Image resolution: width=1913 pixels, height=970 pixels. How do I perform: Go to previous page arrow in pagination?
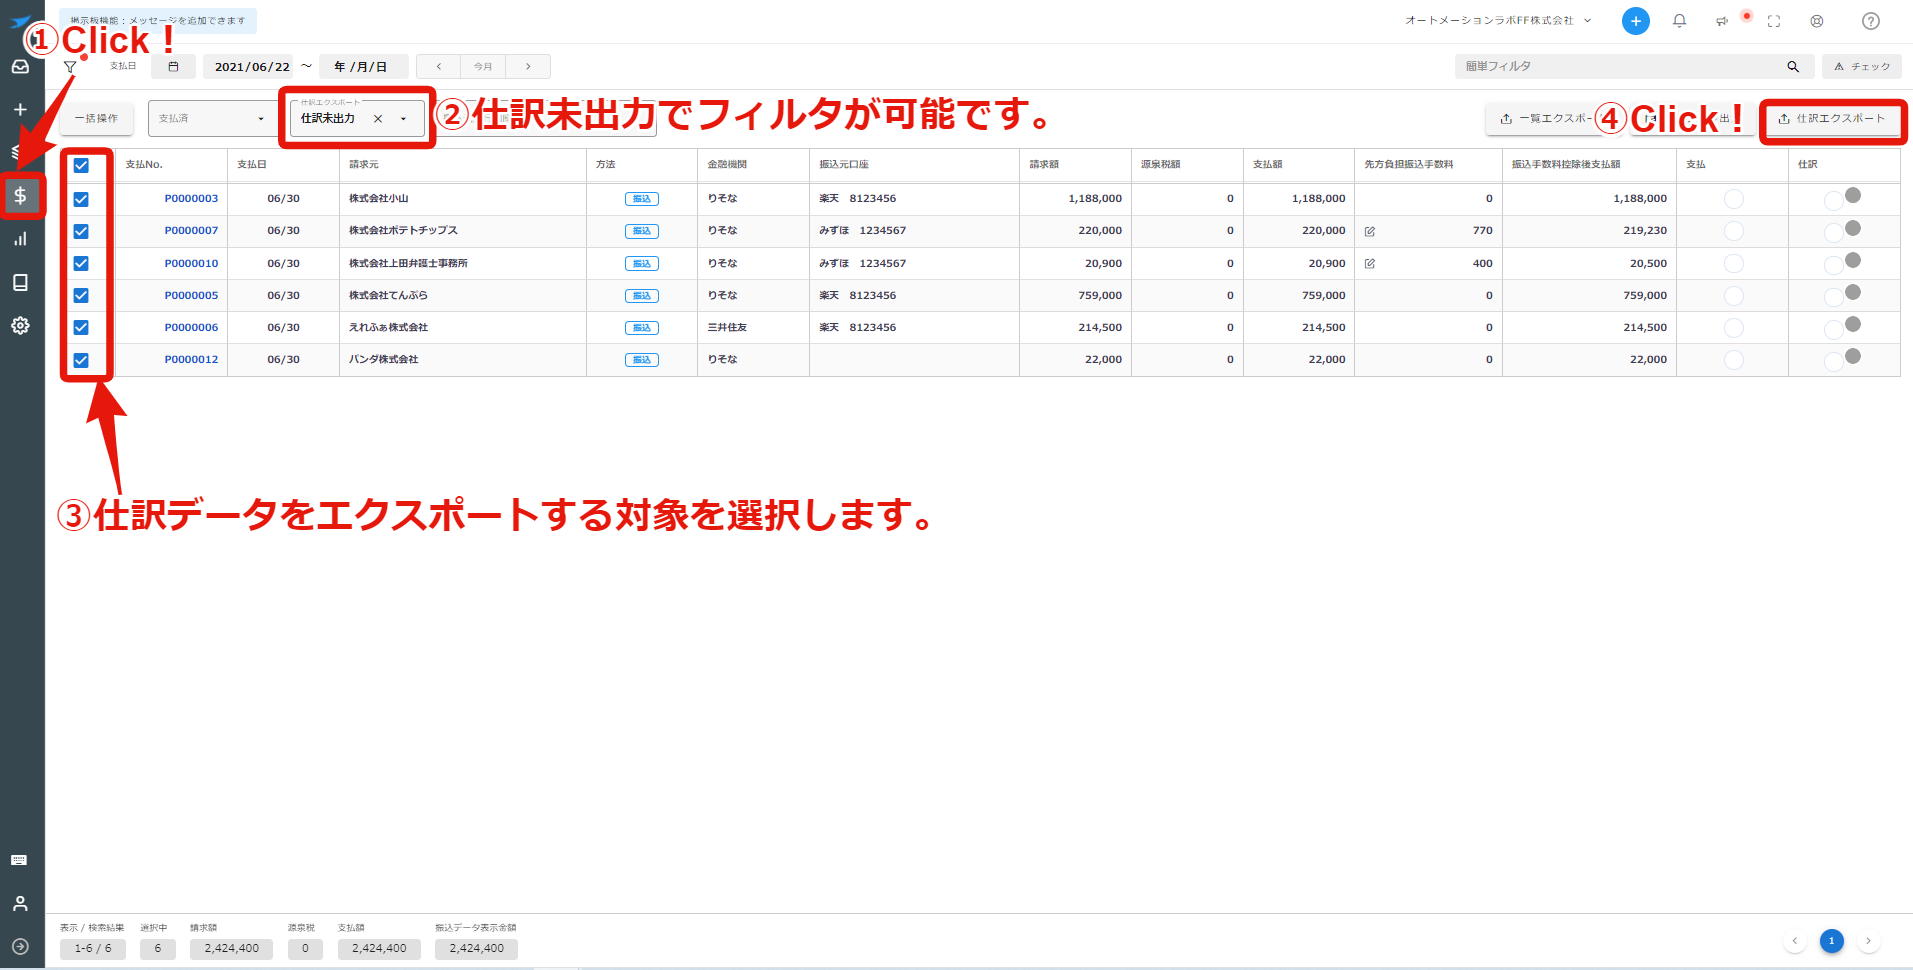tap(1795, 941)
